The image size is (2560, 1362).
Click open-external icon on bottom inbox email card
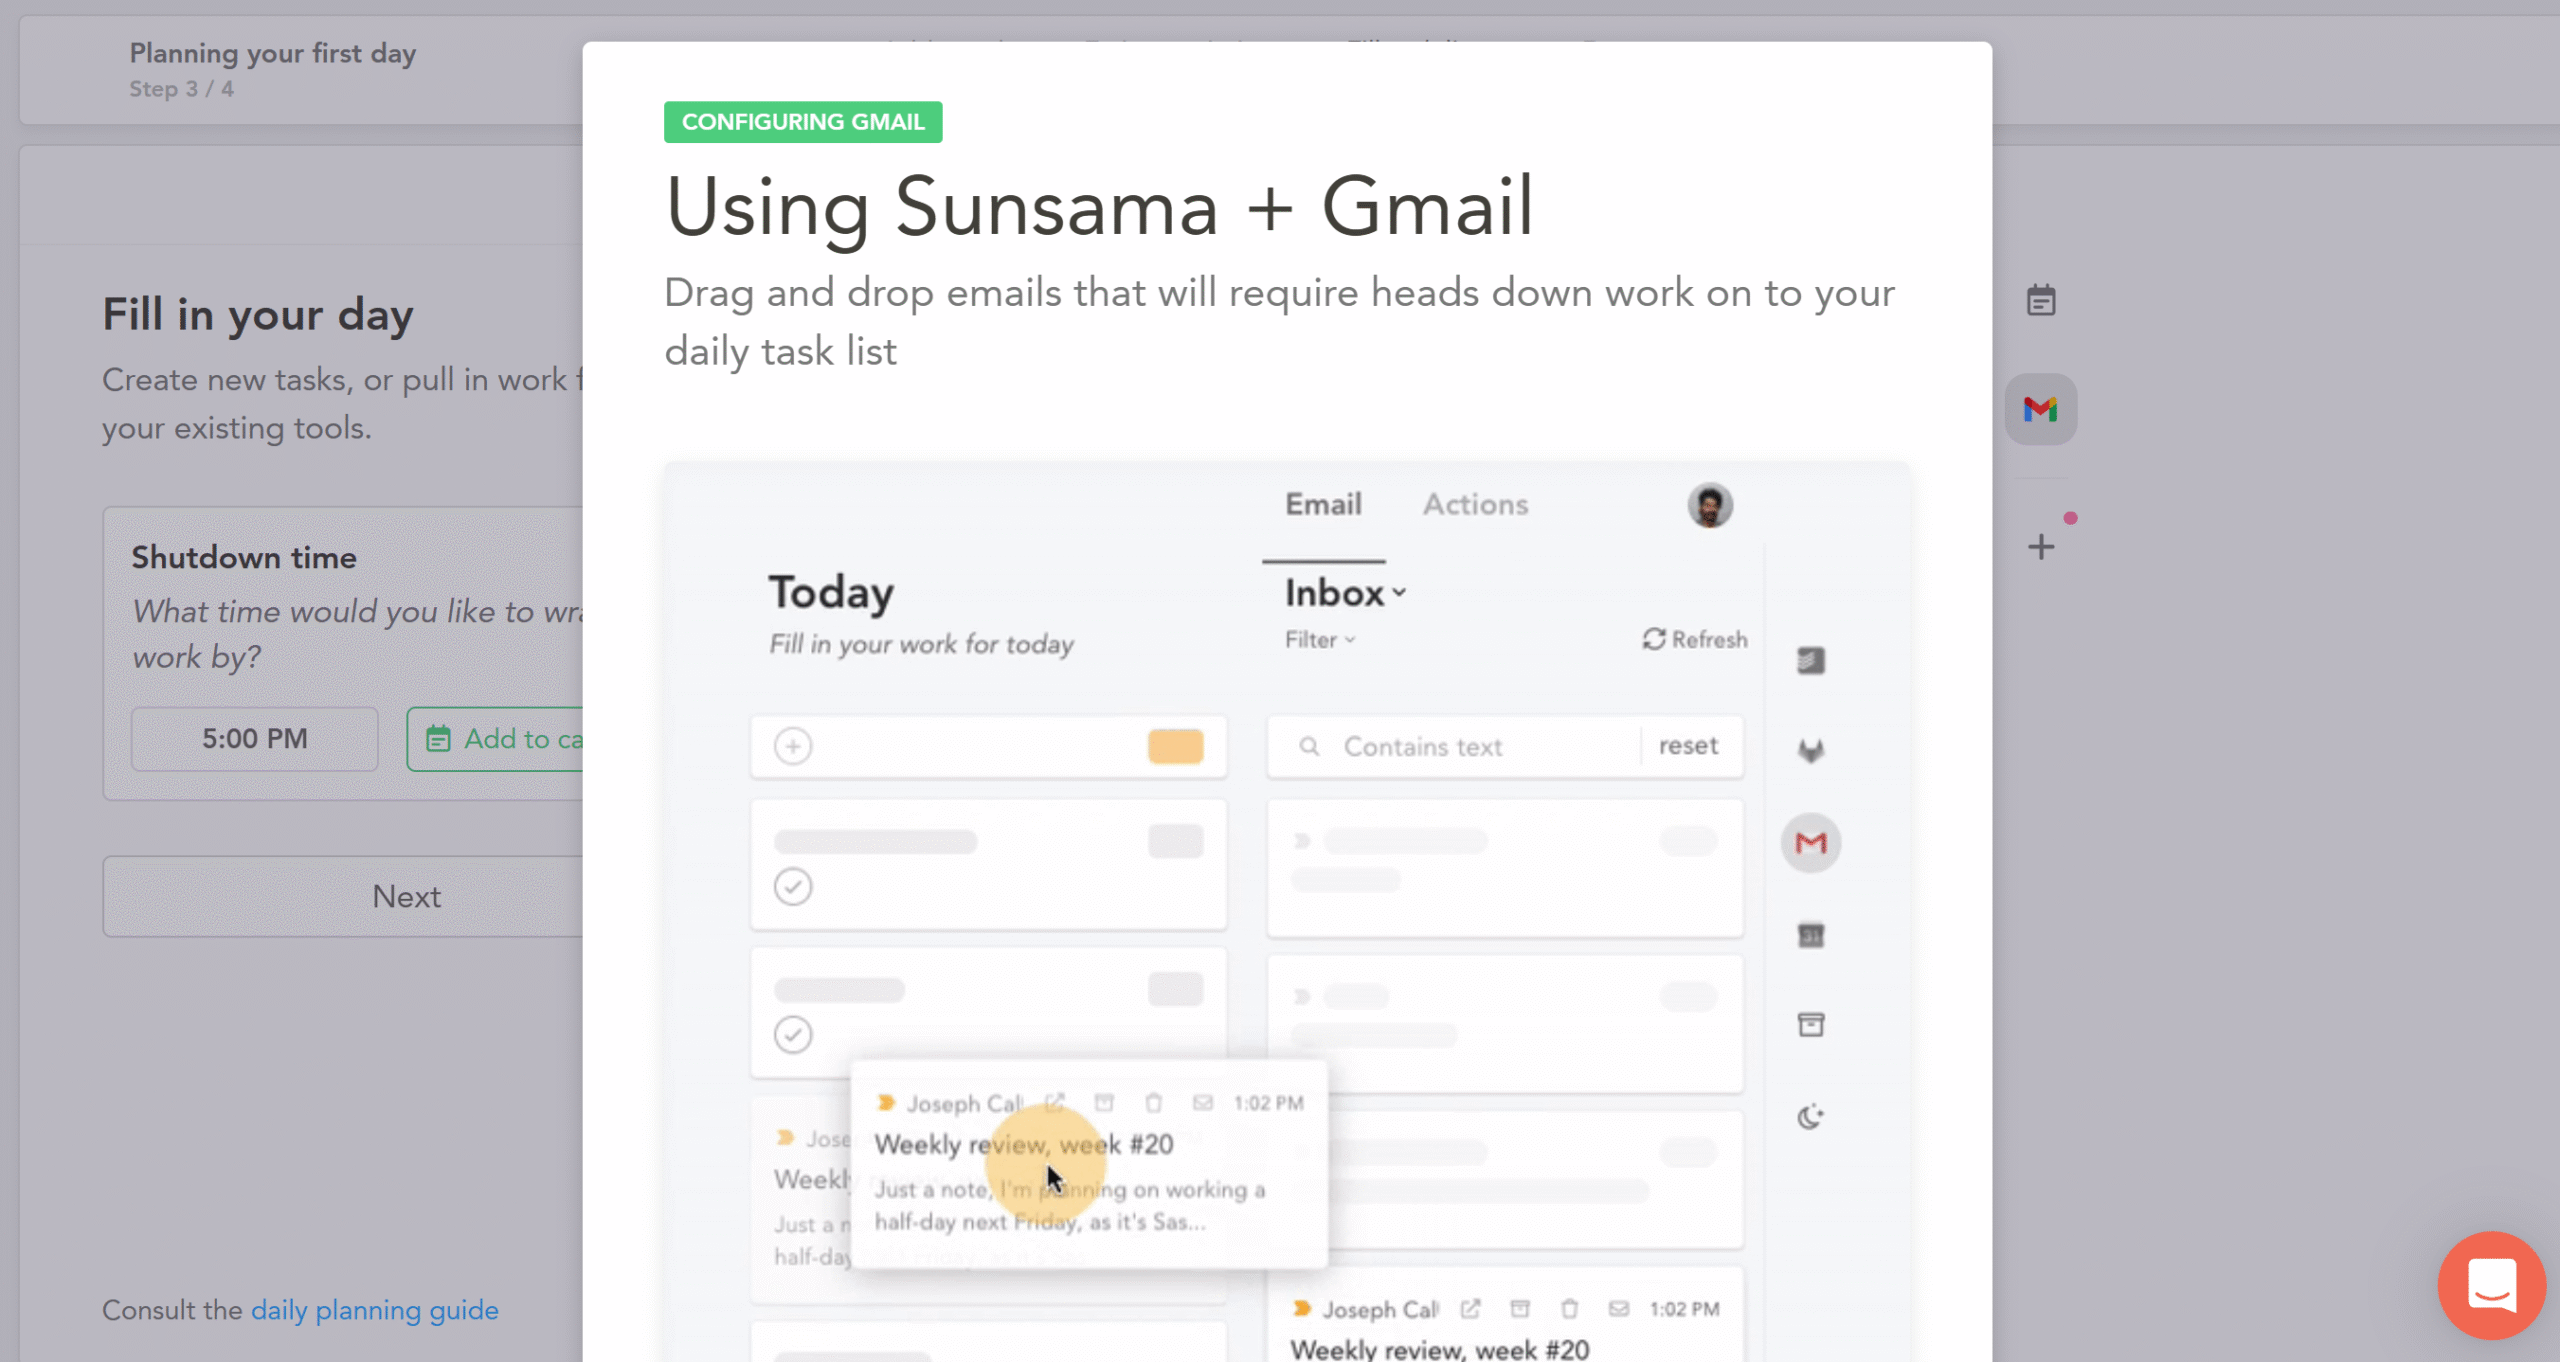(1470, 1309)
